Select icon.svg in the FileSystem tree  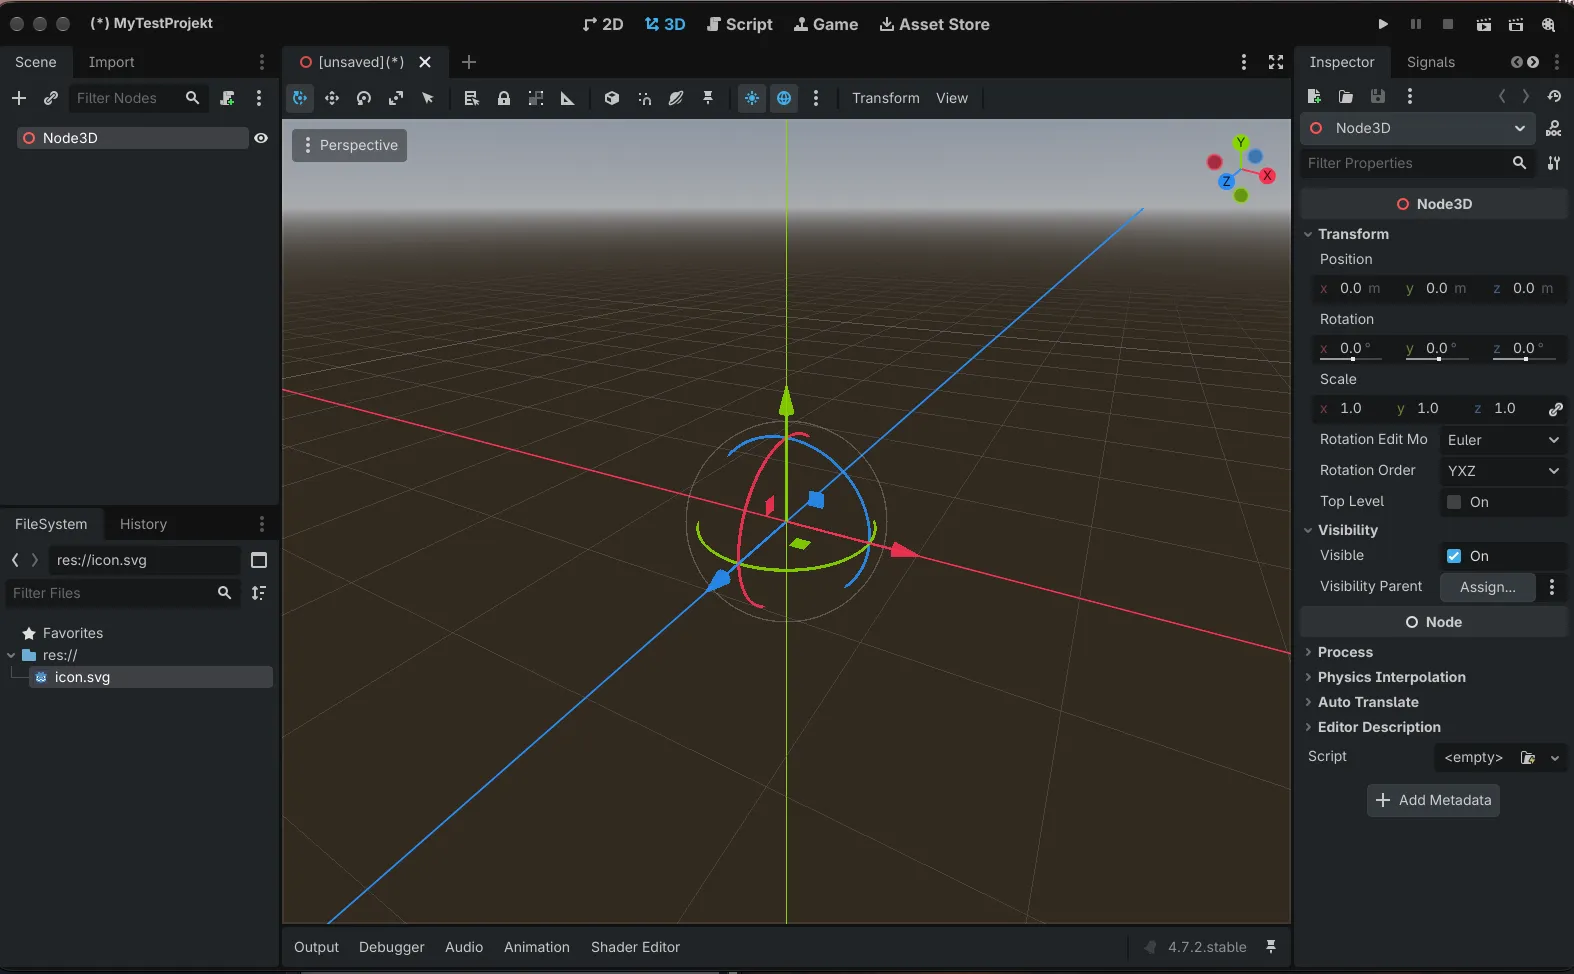150,677
